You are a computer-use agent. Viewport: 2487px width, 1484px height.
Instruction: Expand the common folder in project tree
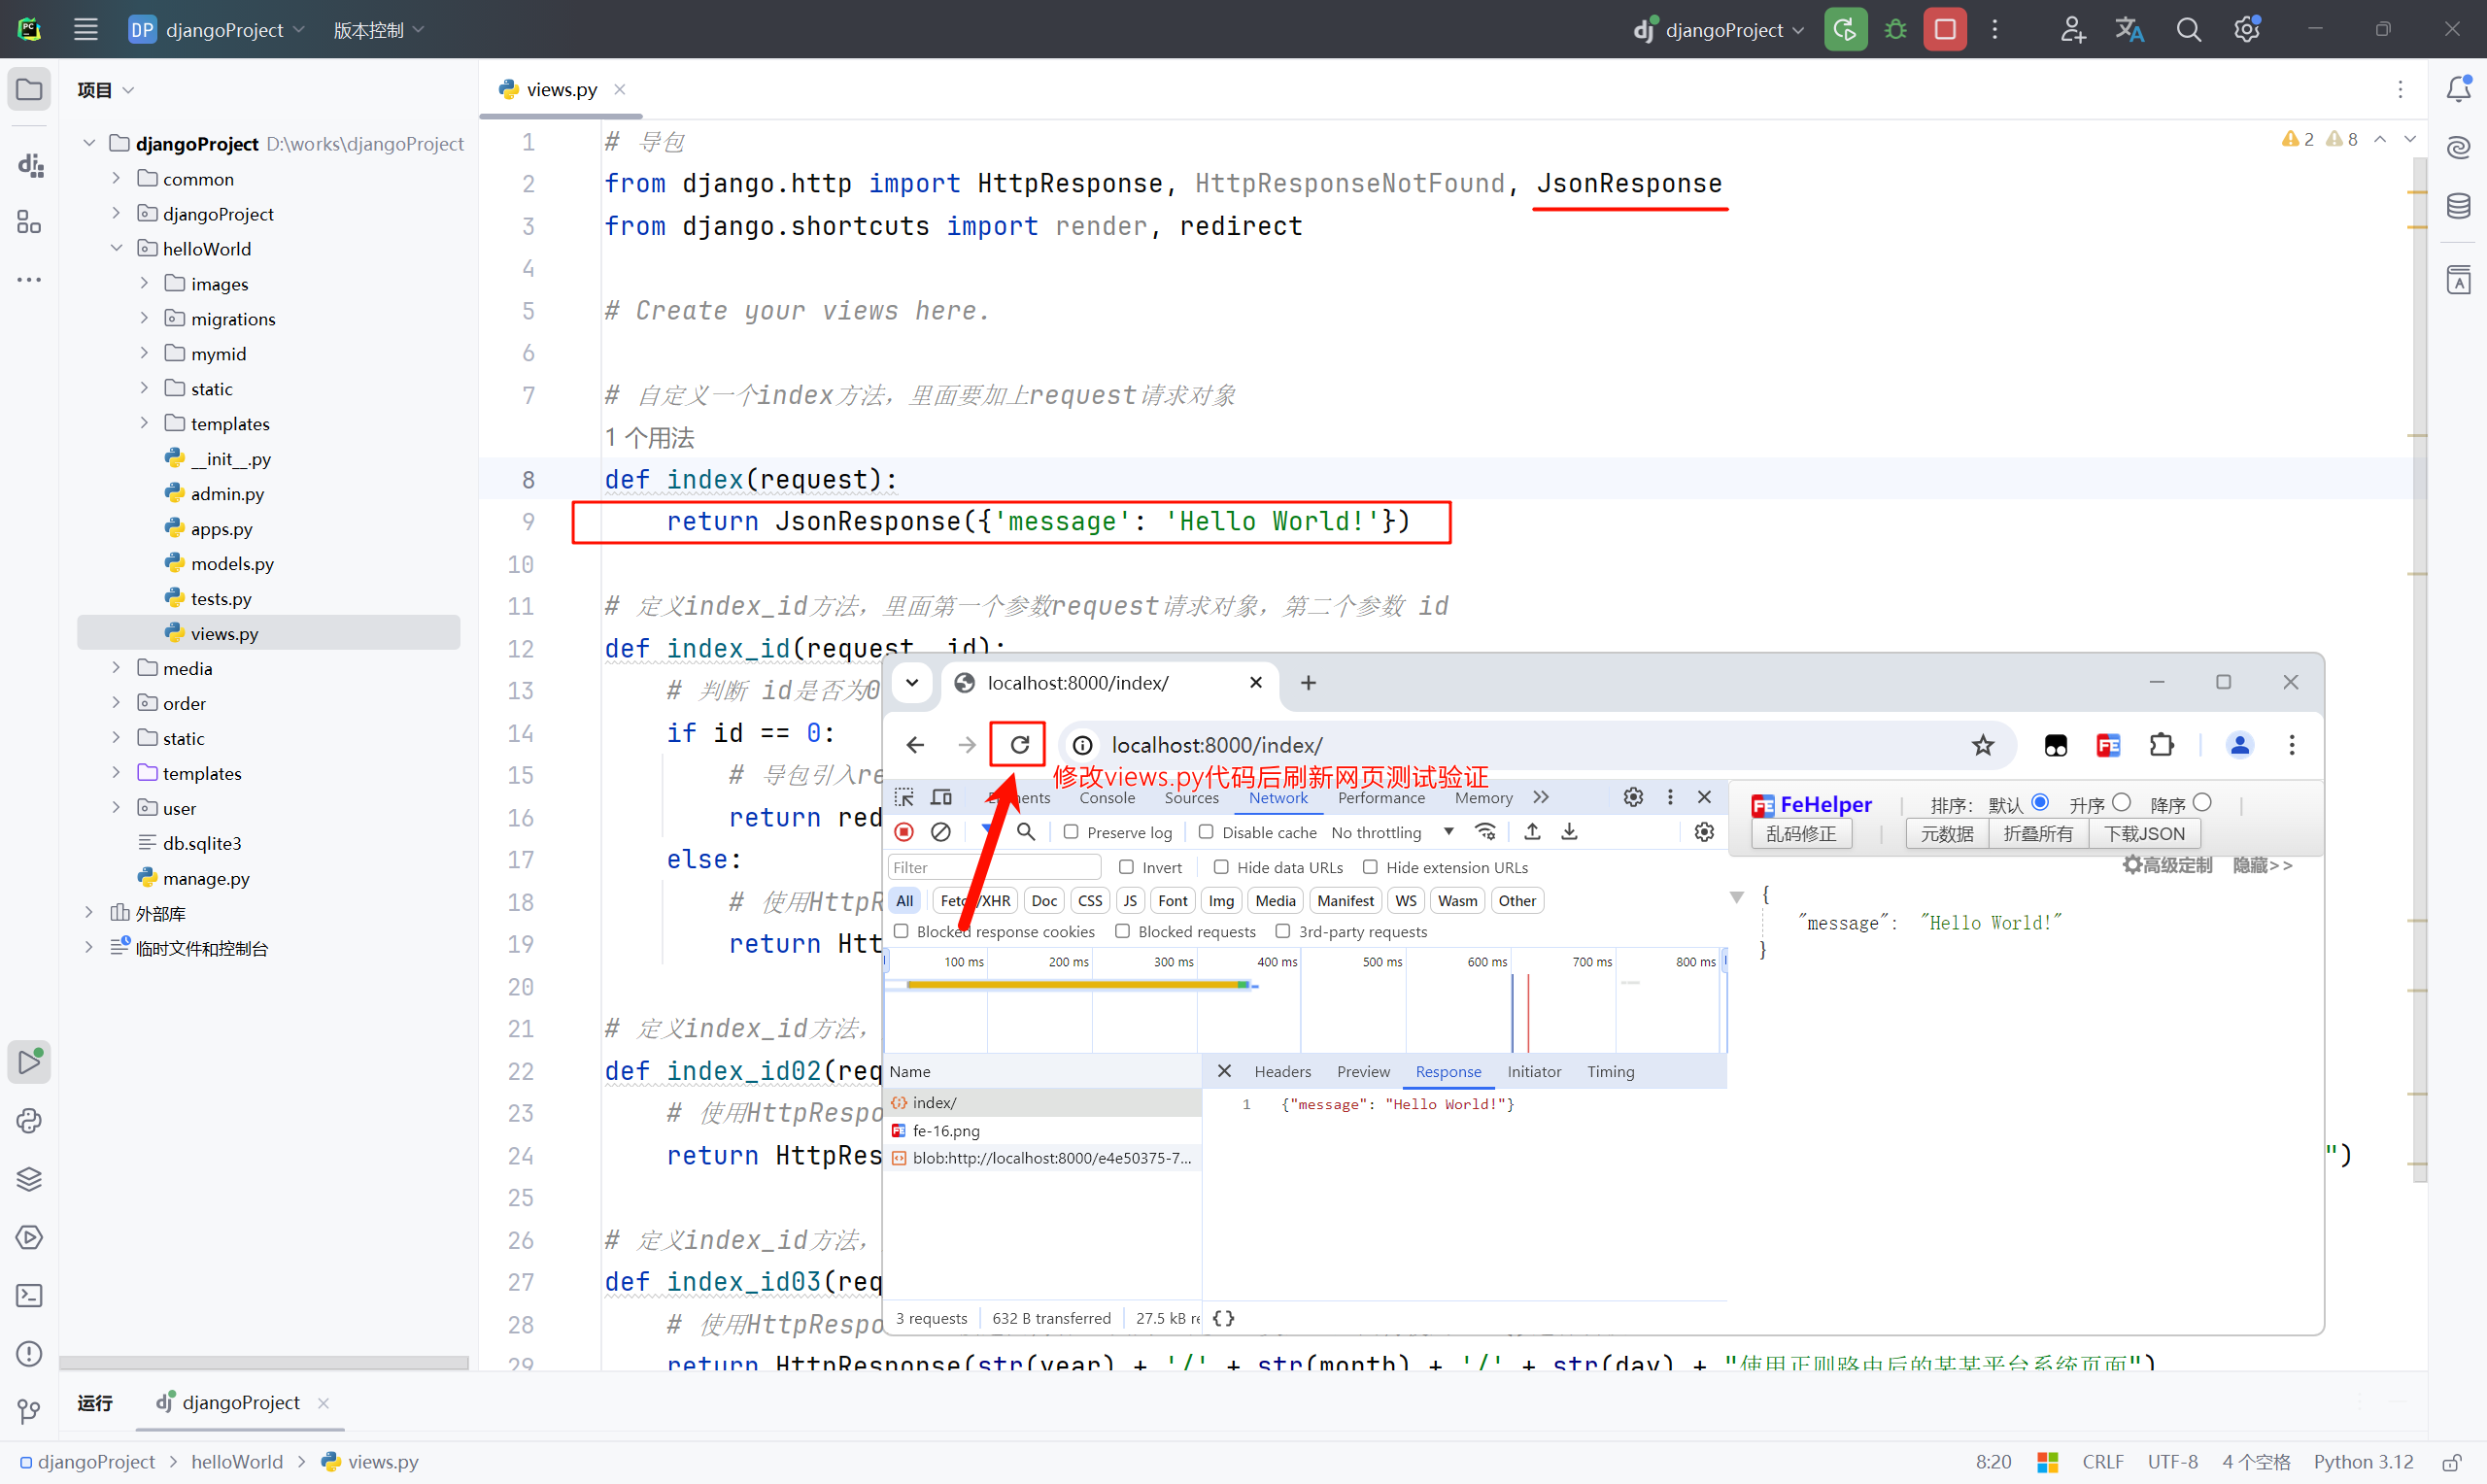point(116,178)
